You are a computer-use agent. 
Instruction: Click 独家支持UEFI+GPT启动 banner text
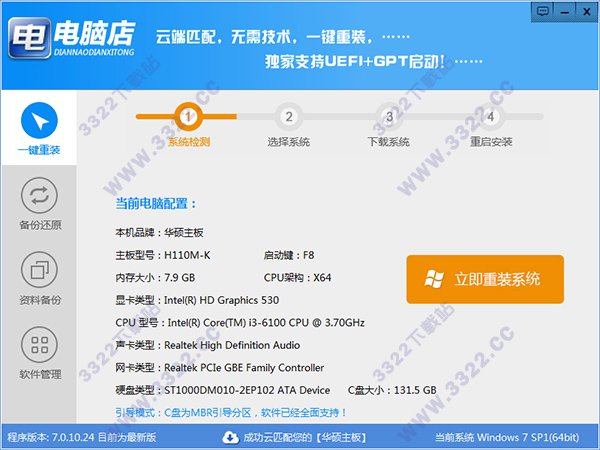[374, 61]
